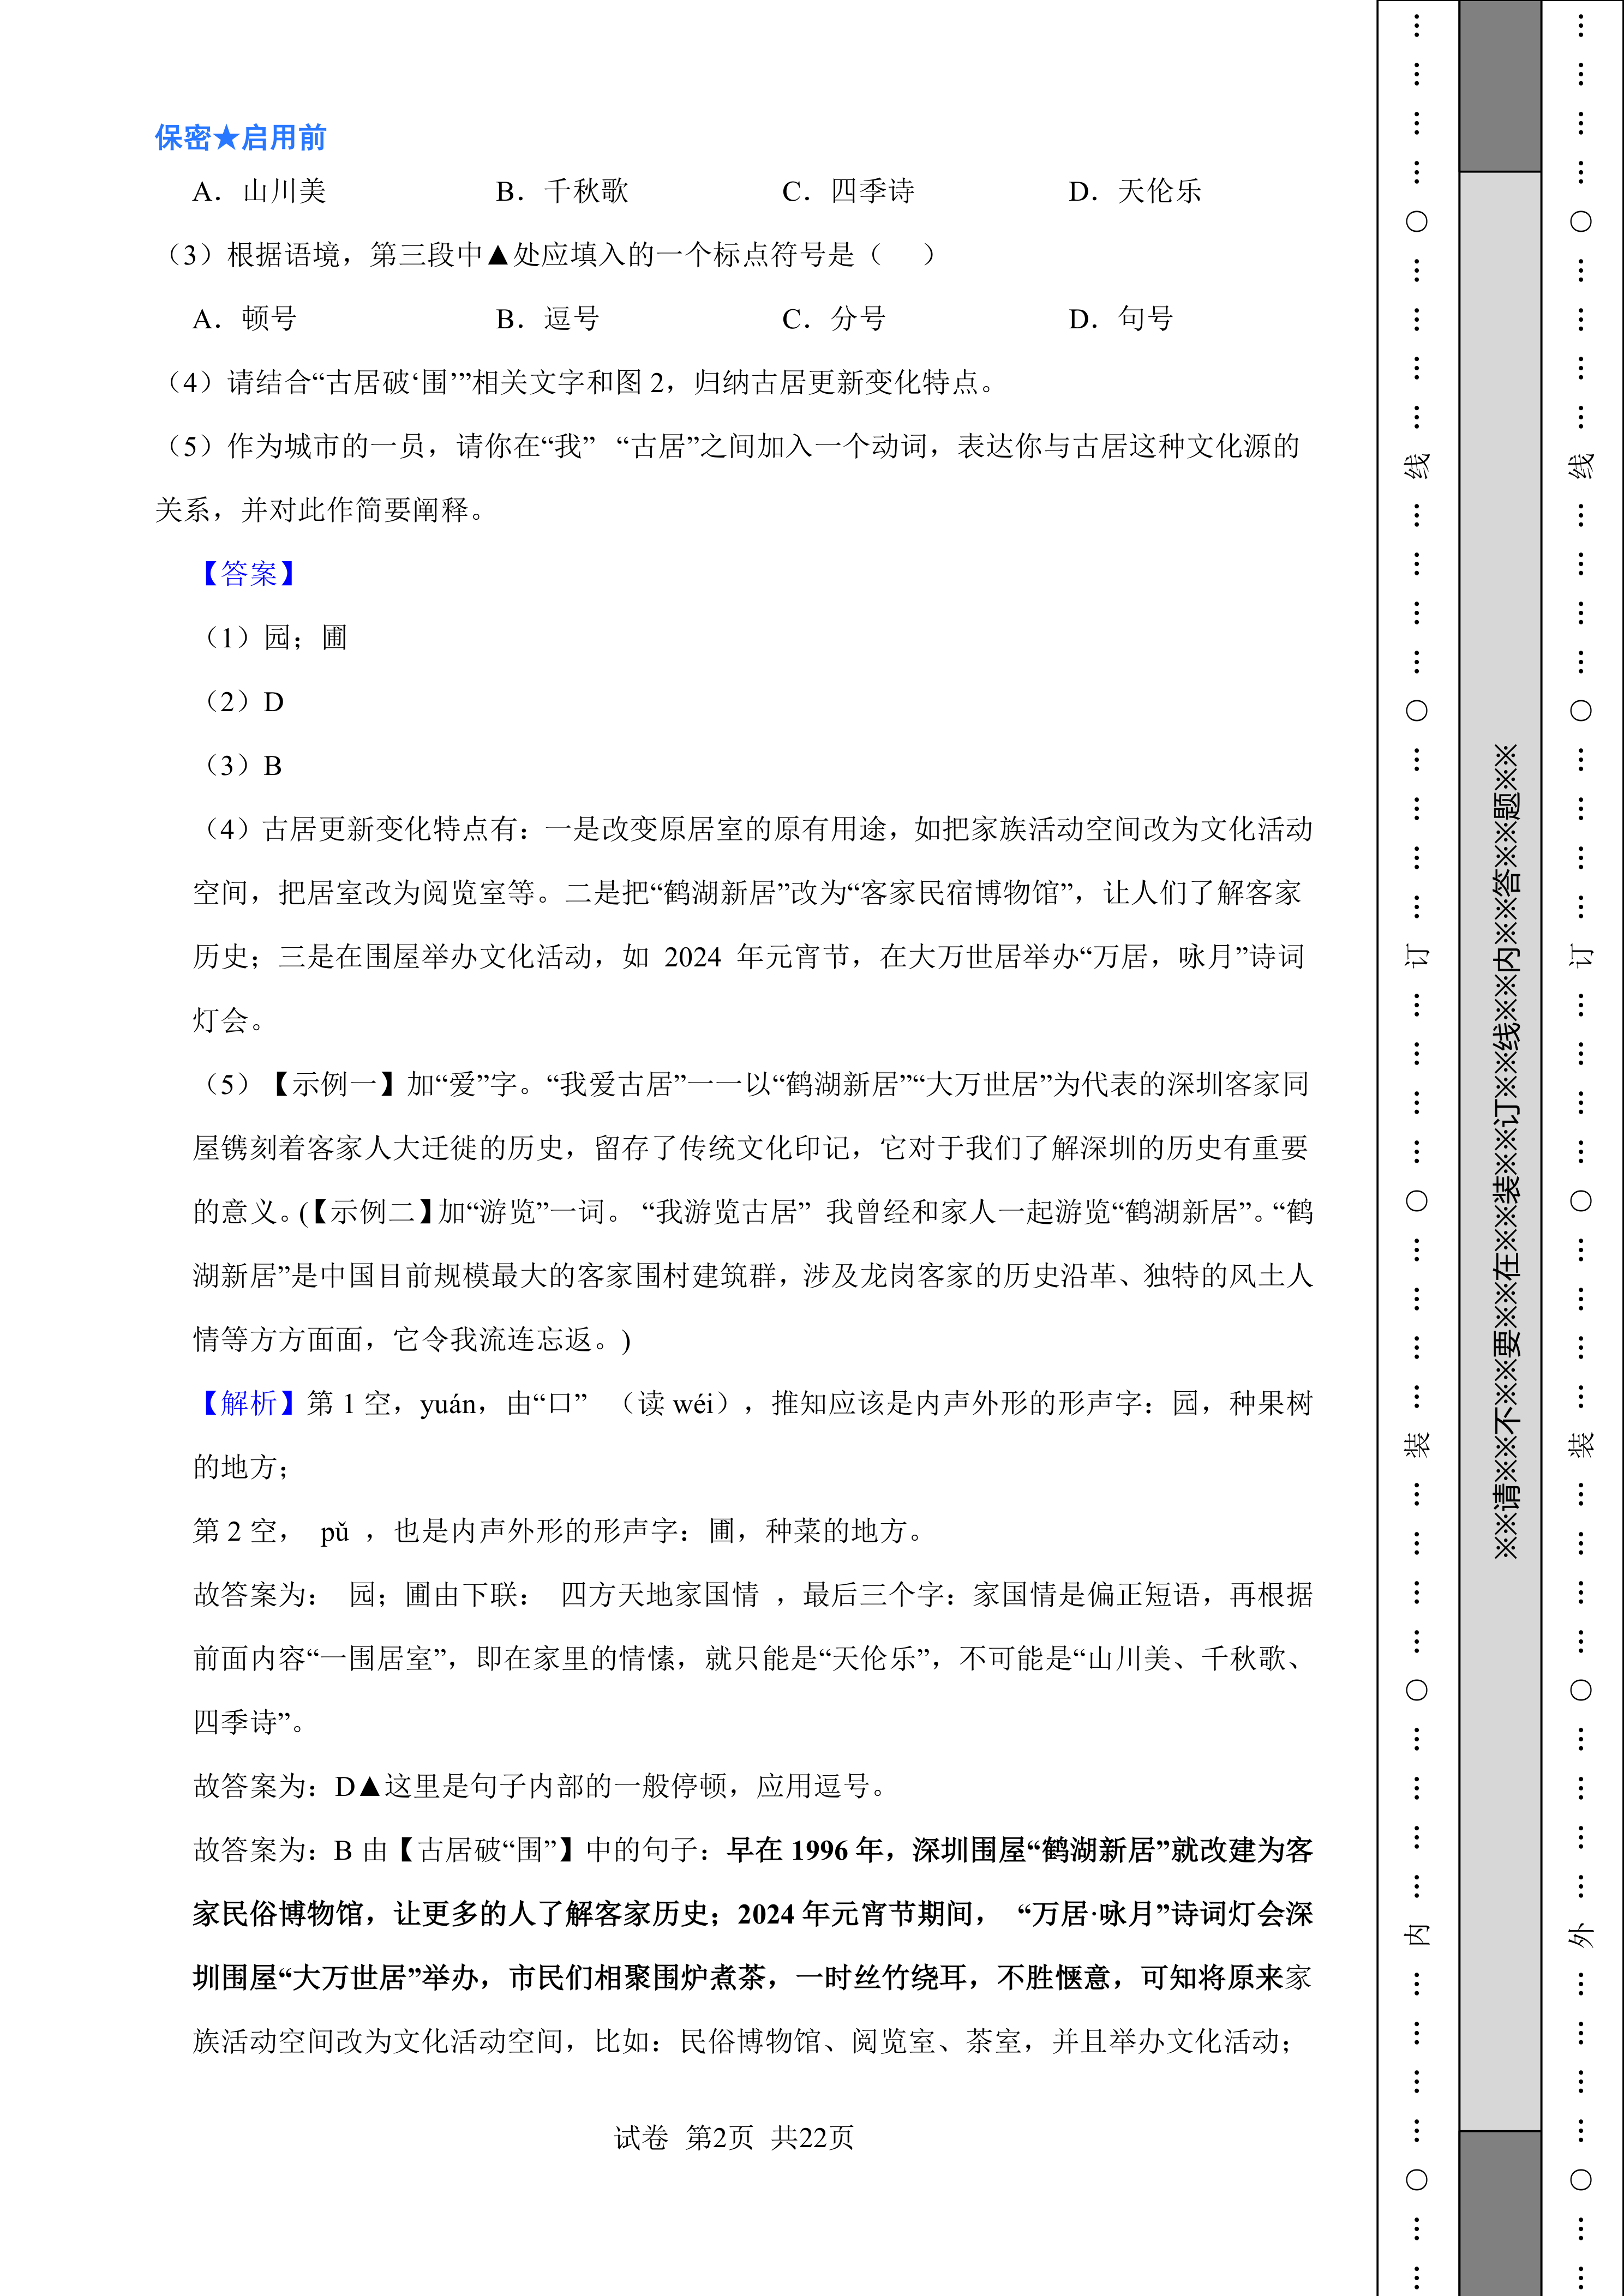
Task: Click the dark gray block atop margin strip
Action: click(1499, 87)
